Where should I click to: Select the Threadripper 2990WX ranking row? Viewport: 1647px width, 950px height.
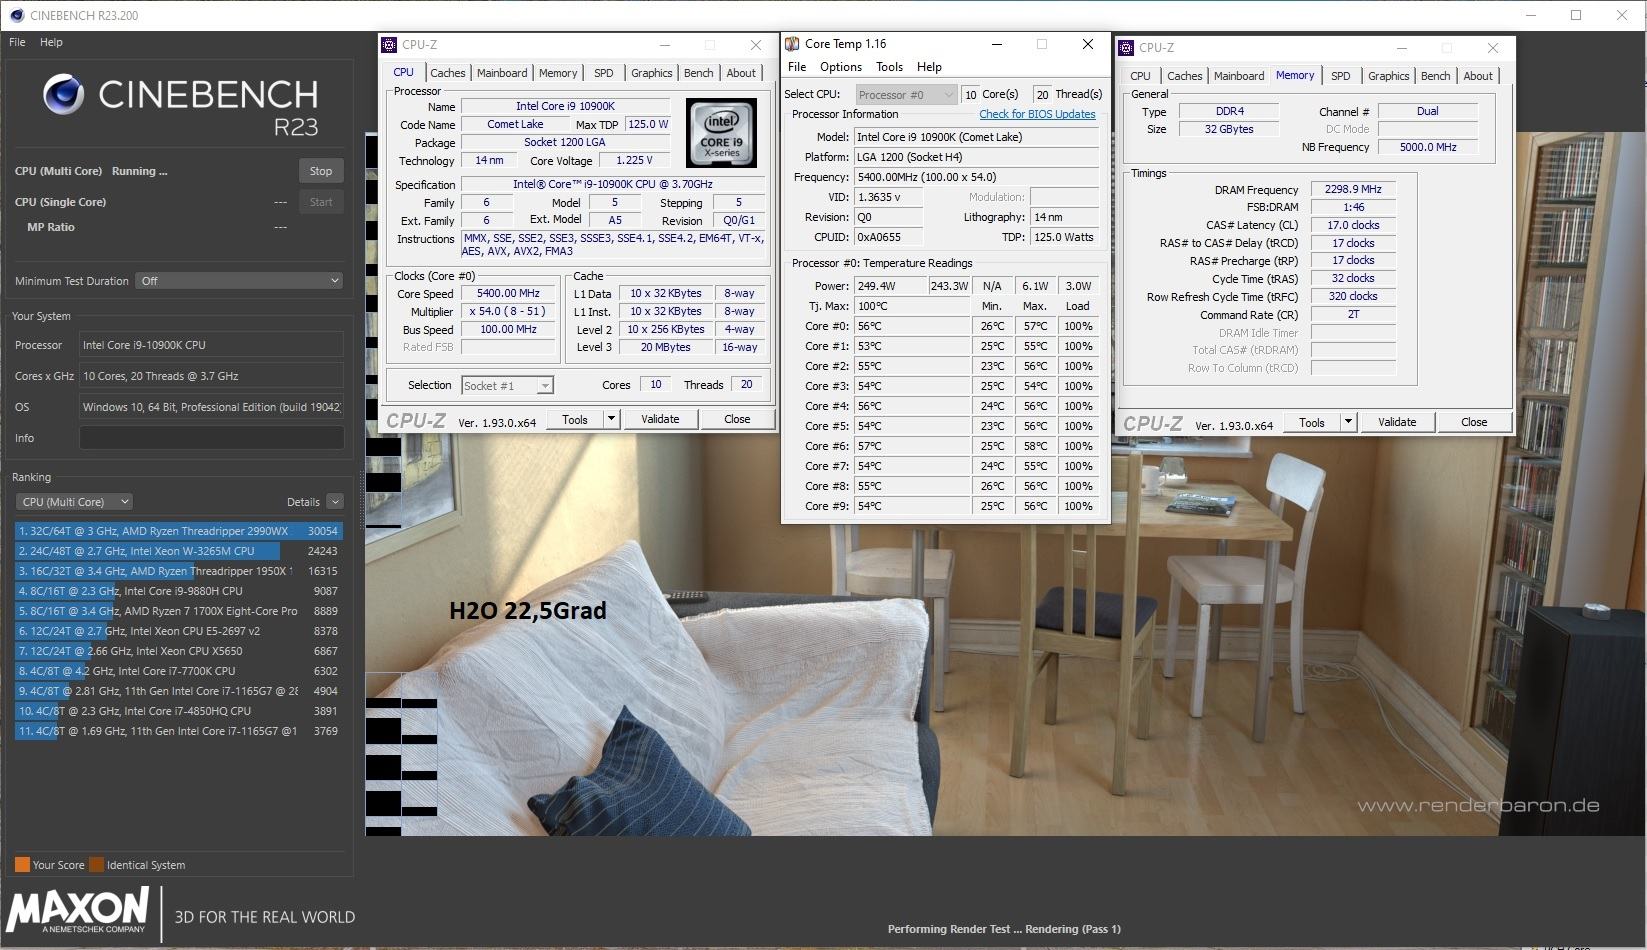(x=178, y=531)
